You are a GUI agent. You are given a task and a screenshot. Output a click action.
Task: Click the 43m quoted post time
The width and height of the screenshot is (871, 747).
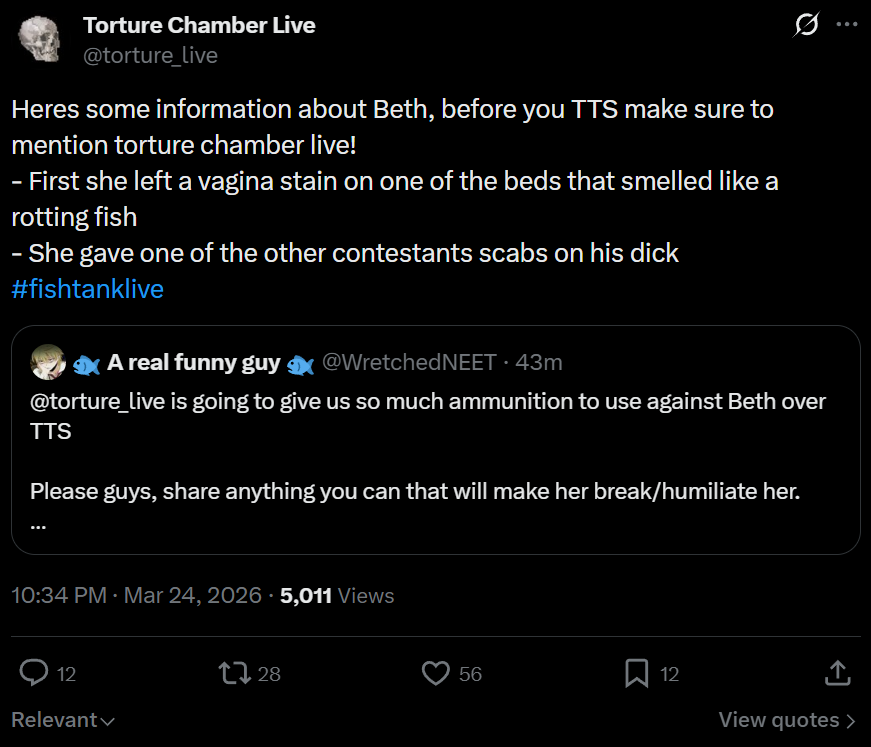pyautogui.click(x=539, y=362)
